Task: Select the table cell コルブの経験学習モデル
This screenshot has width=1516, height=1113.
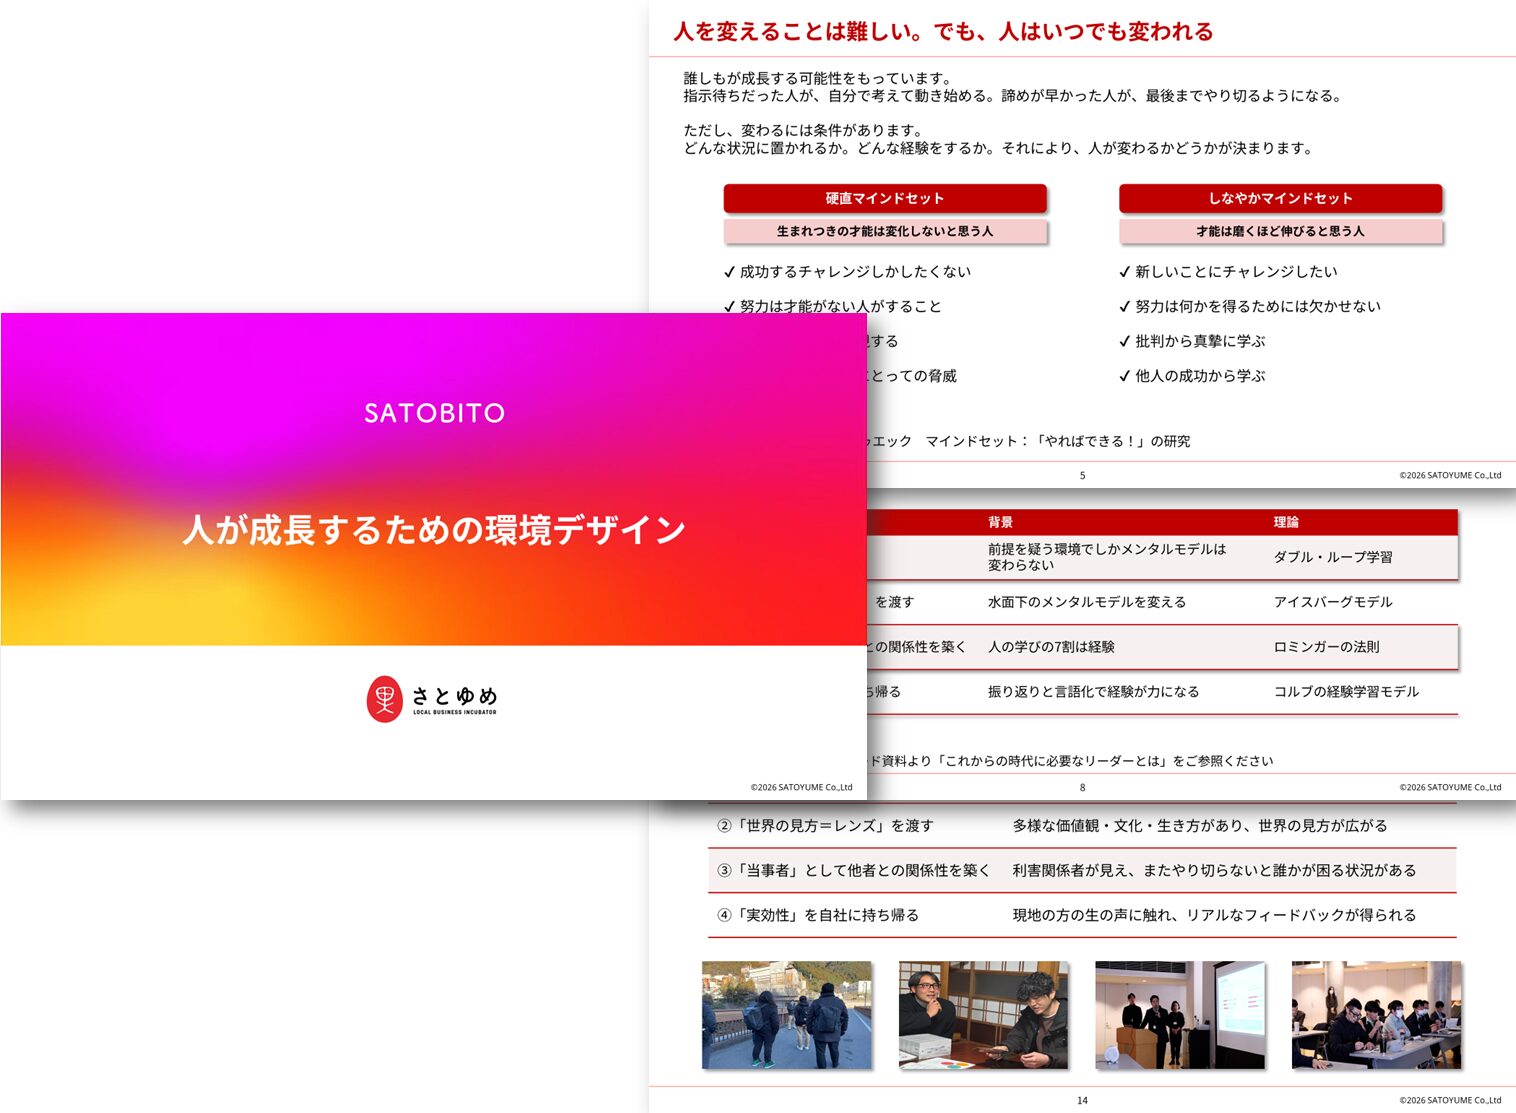Action: click(x=1346, y=691)
